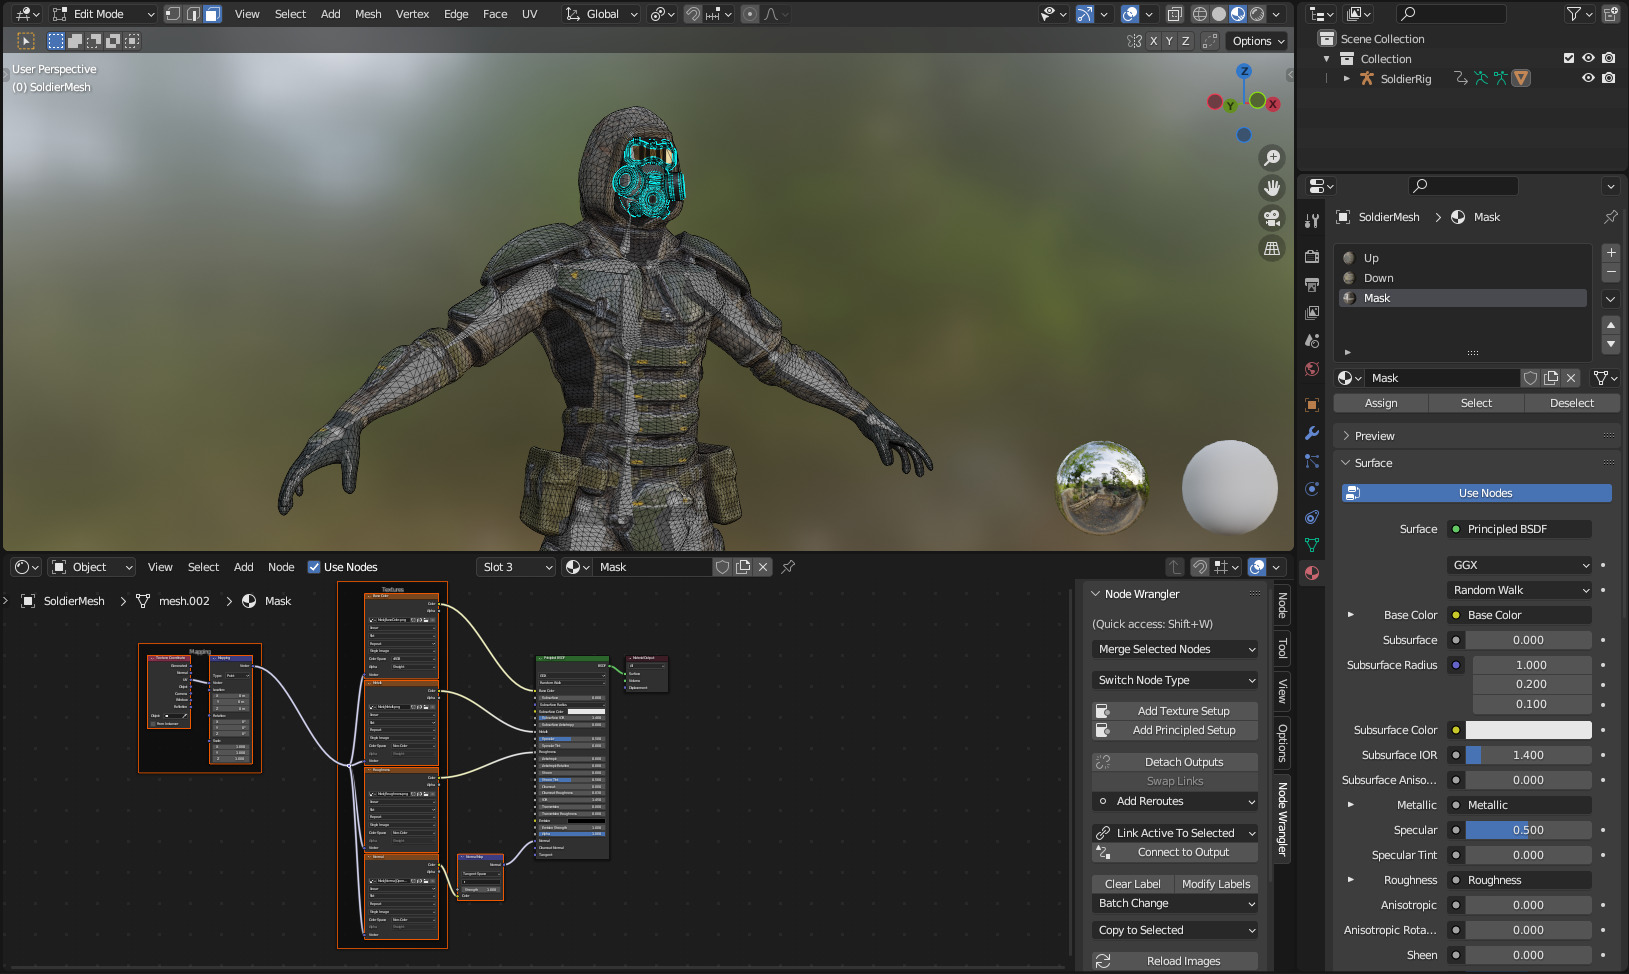Switch to rendered viewport shading
1629x974 pixels.
(x=1257, y=14)
